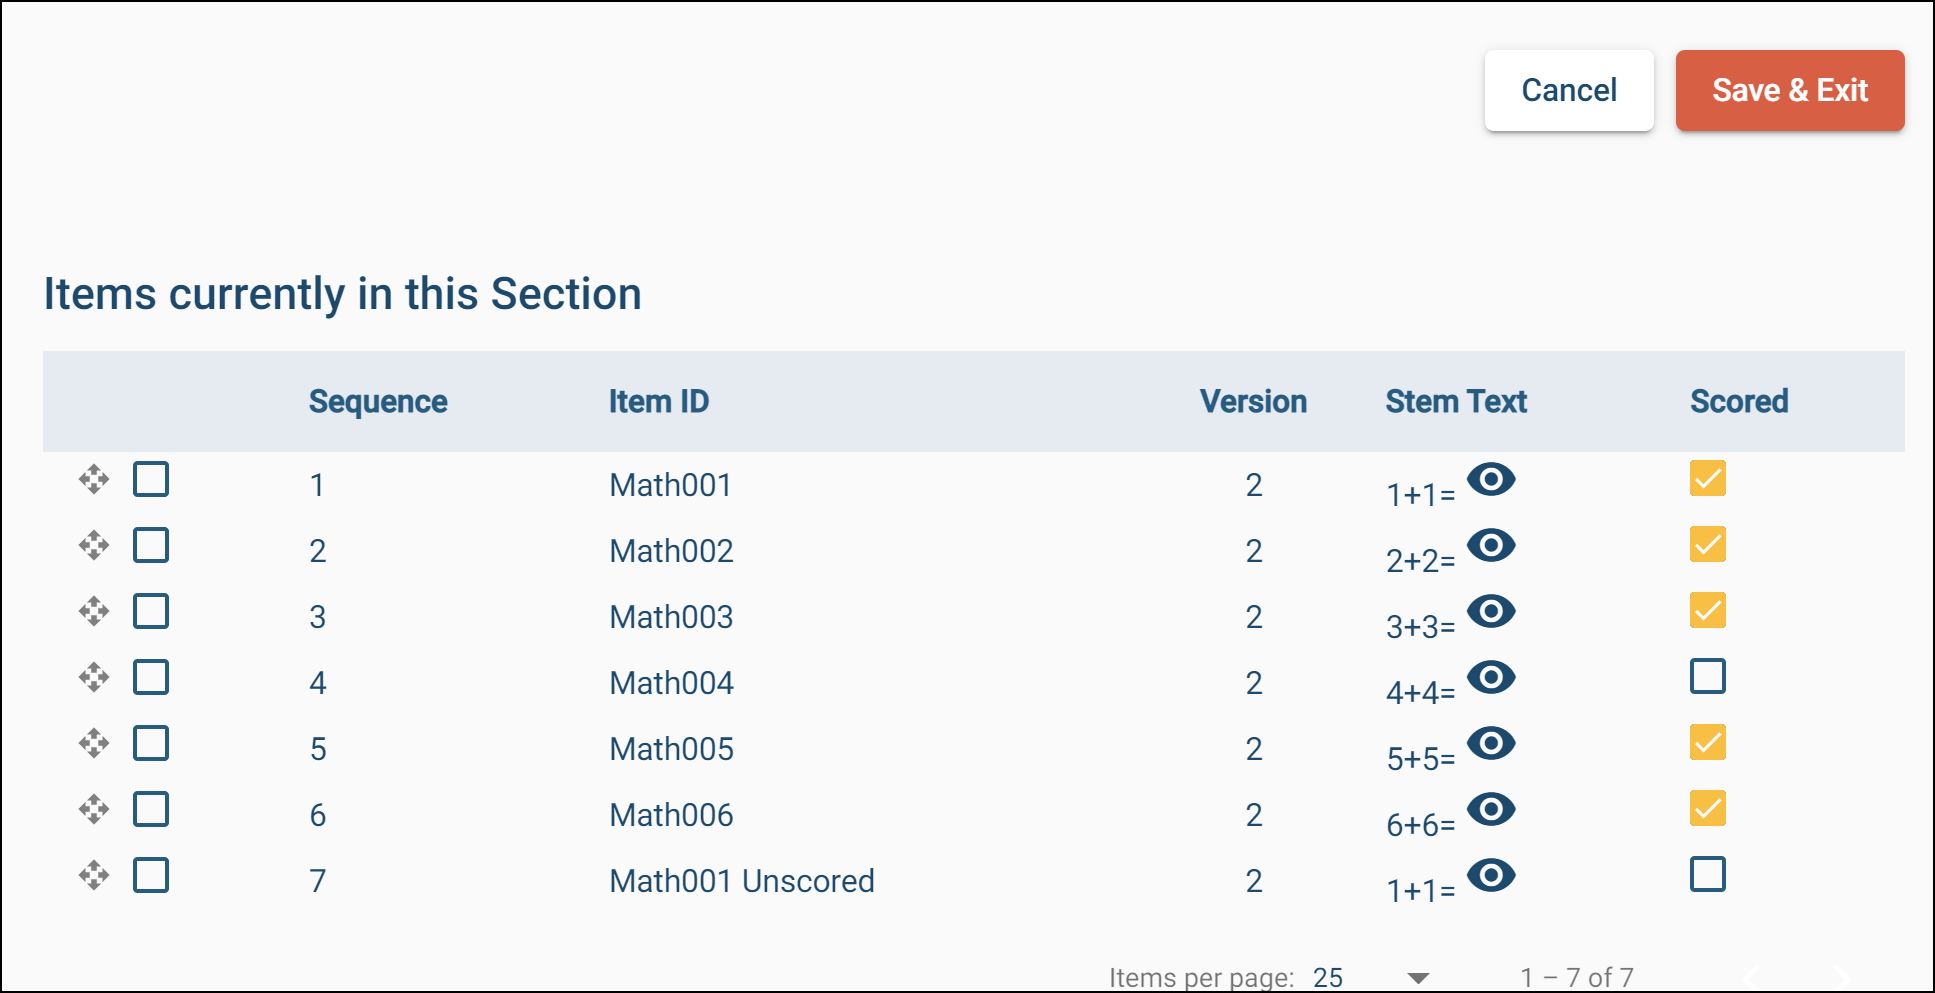Click the eye icon beside 2+2=

point(1490,546)
